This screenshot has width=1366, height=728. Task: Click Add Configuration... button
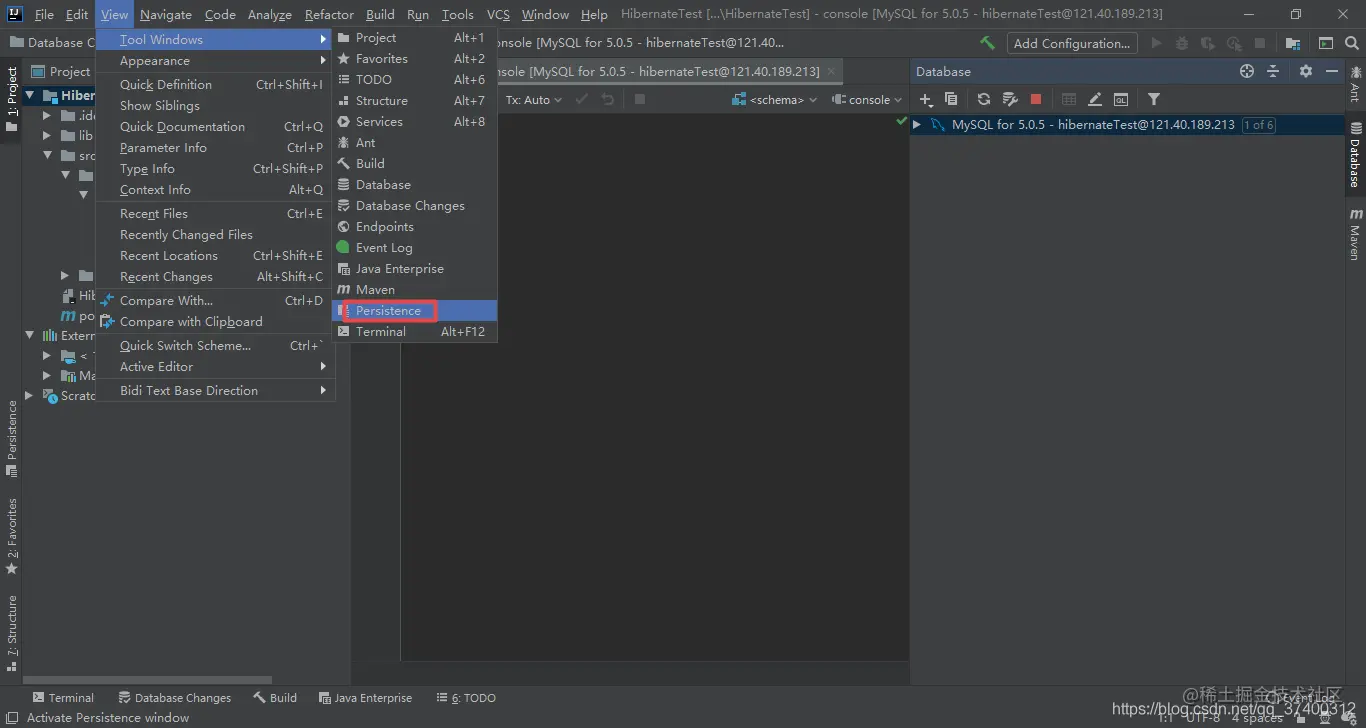tap(1072, 43)
